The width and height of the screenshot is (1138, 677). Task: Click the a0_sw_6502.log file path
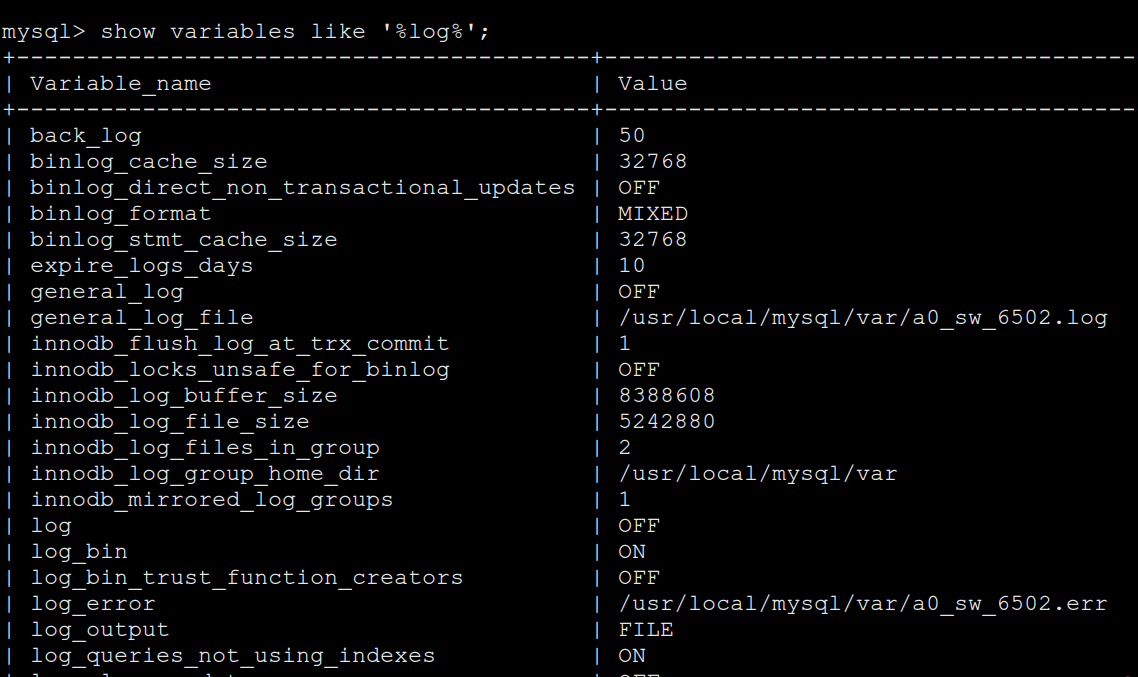tap(862, 317)
